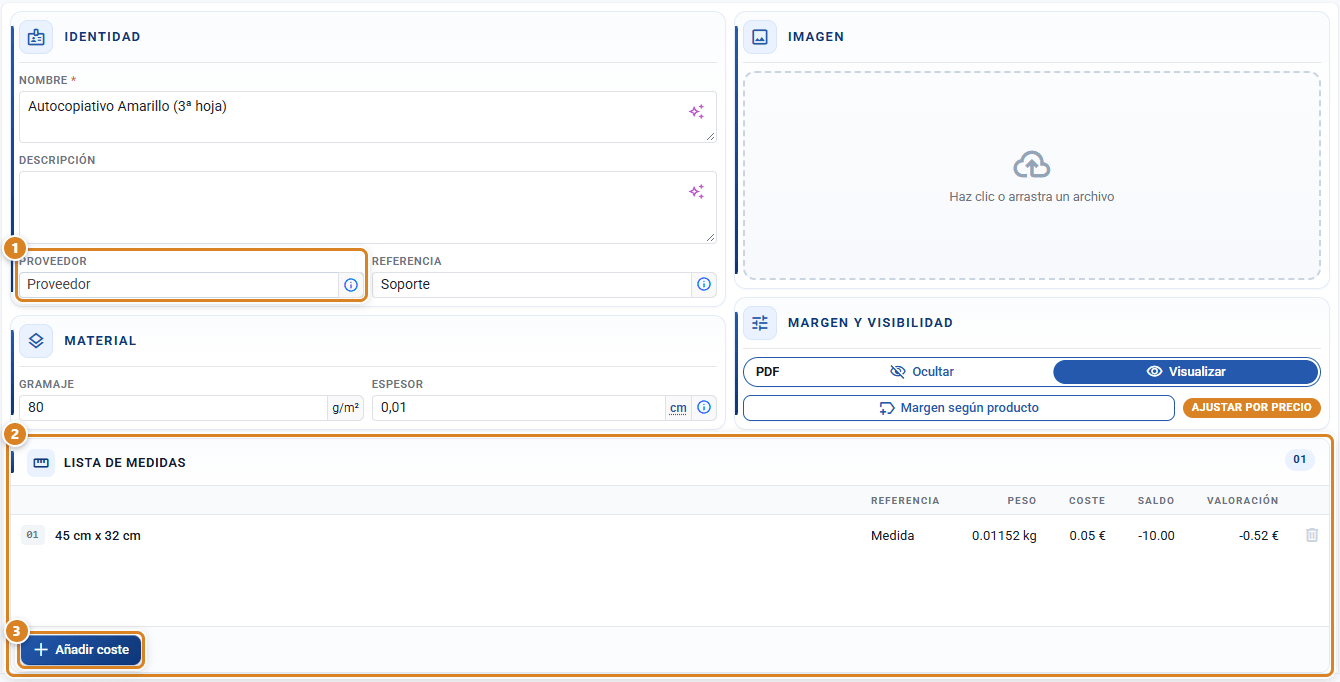The image size is (1340, 682).
Task: Click the Añadir coste button
Action: click(x=81, y=650)
